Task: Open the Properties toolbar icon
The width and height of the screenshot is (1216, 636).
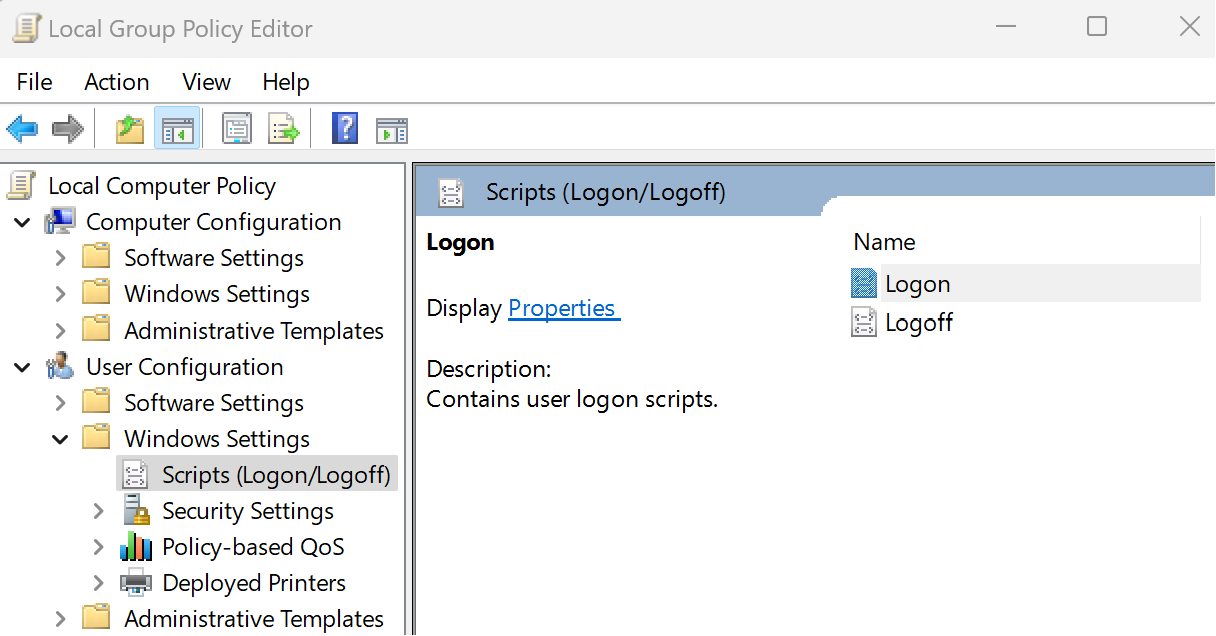Action: [237, 129]
